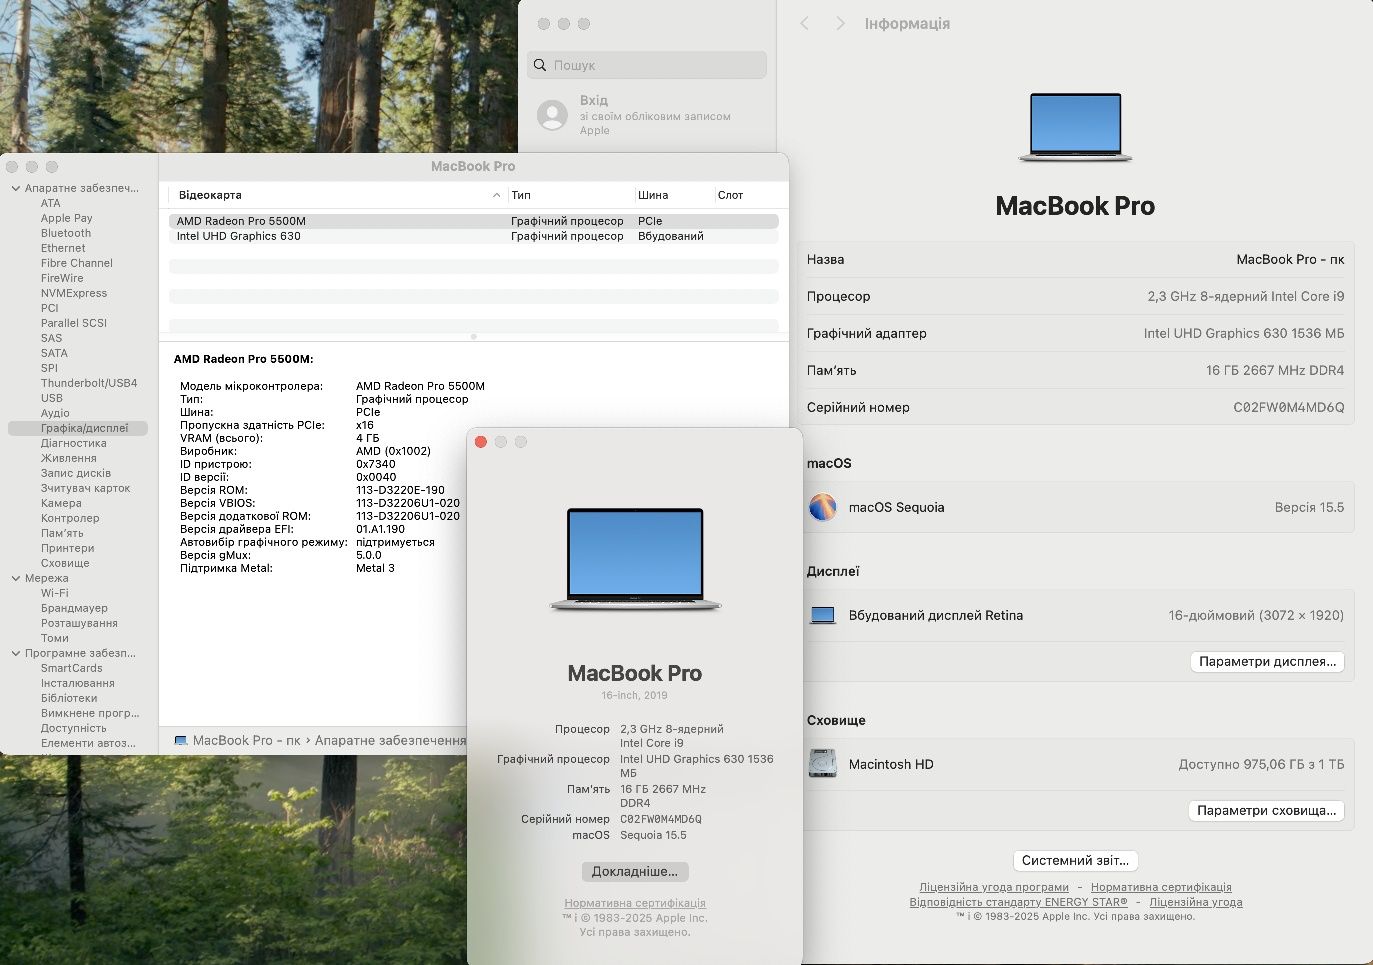1373x965 pixels.
Task: Open the ENERGY STAR compliance link
Action: pos(1018,902)
